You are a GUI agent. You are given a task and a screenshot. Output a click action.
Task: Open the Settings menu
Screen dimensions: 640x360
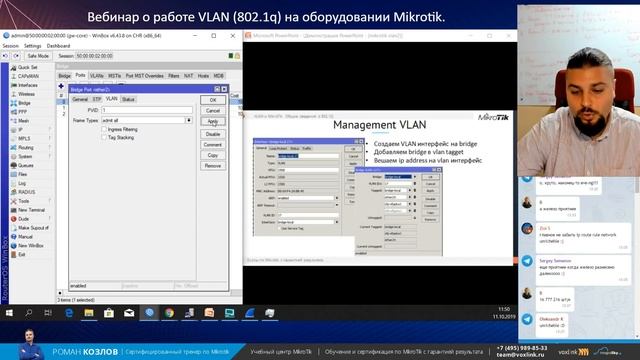(33, 46)
